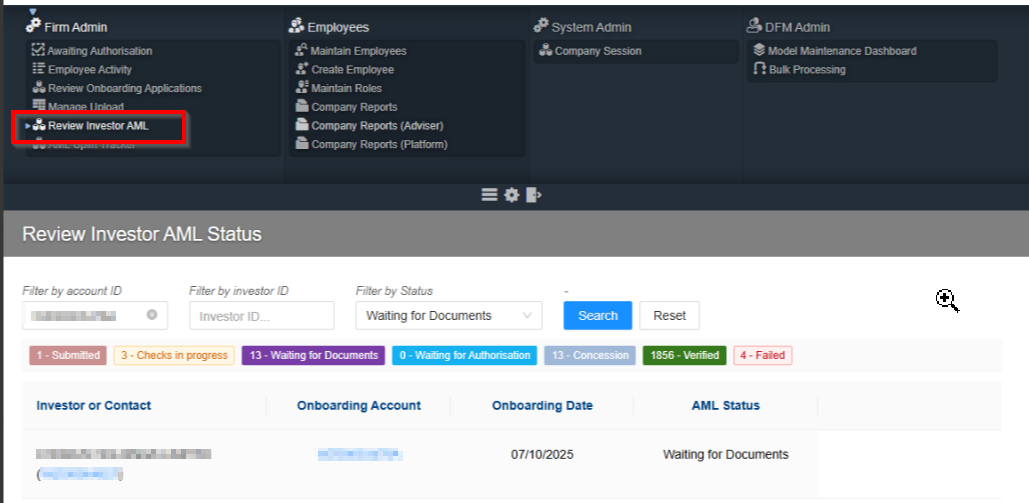Click the System Admin gears icon
1029x503 pixels.
(x=541, y=26)
